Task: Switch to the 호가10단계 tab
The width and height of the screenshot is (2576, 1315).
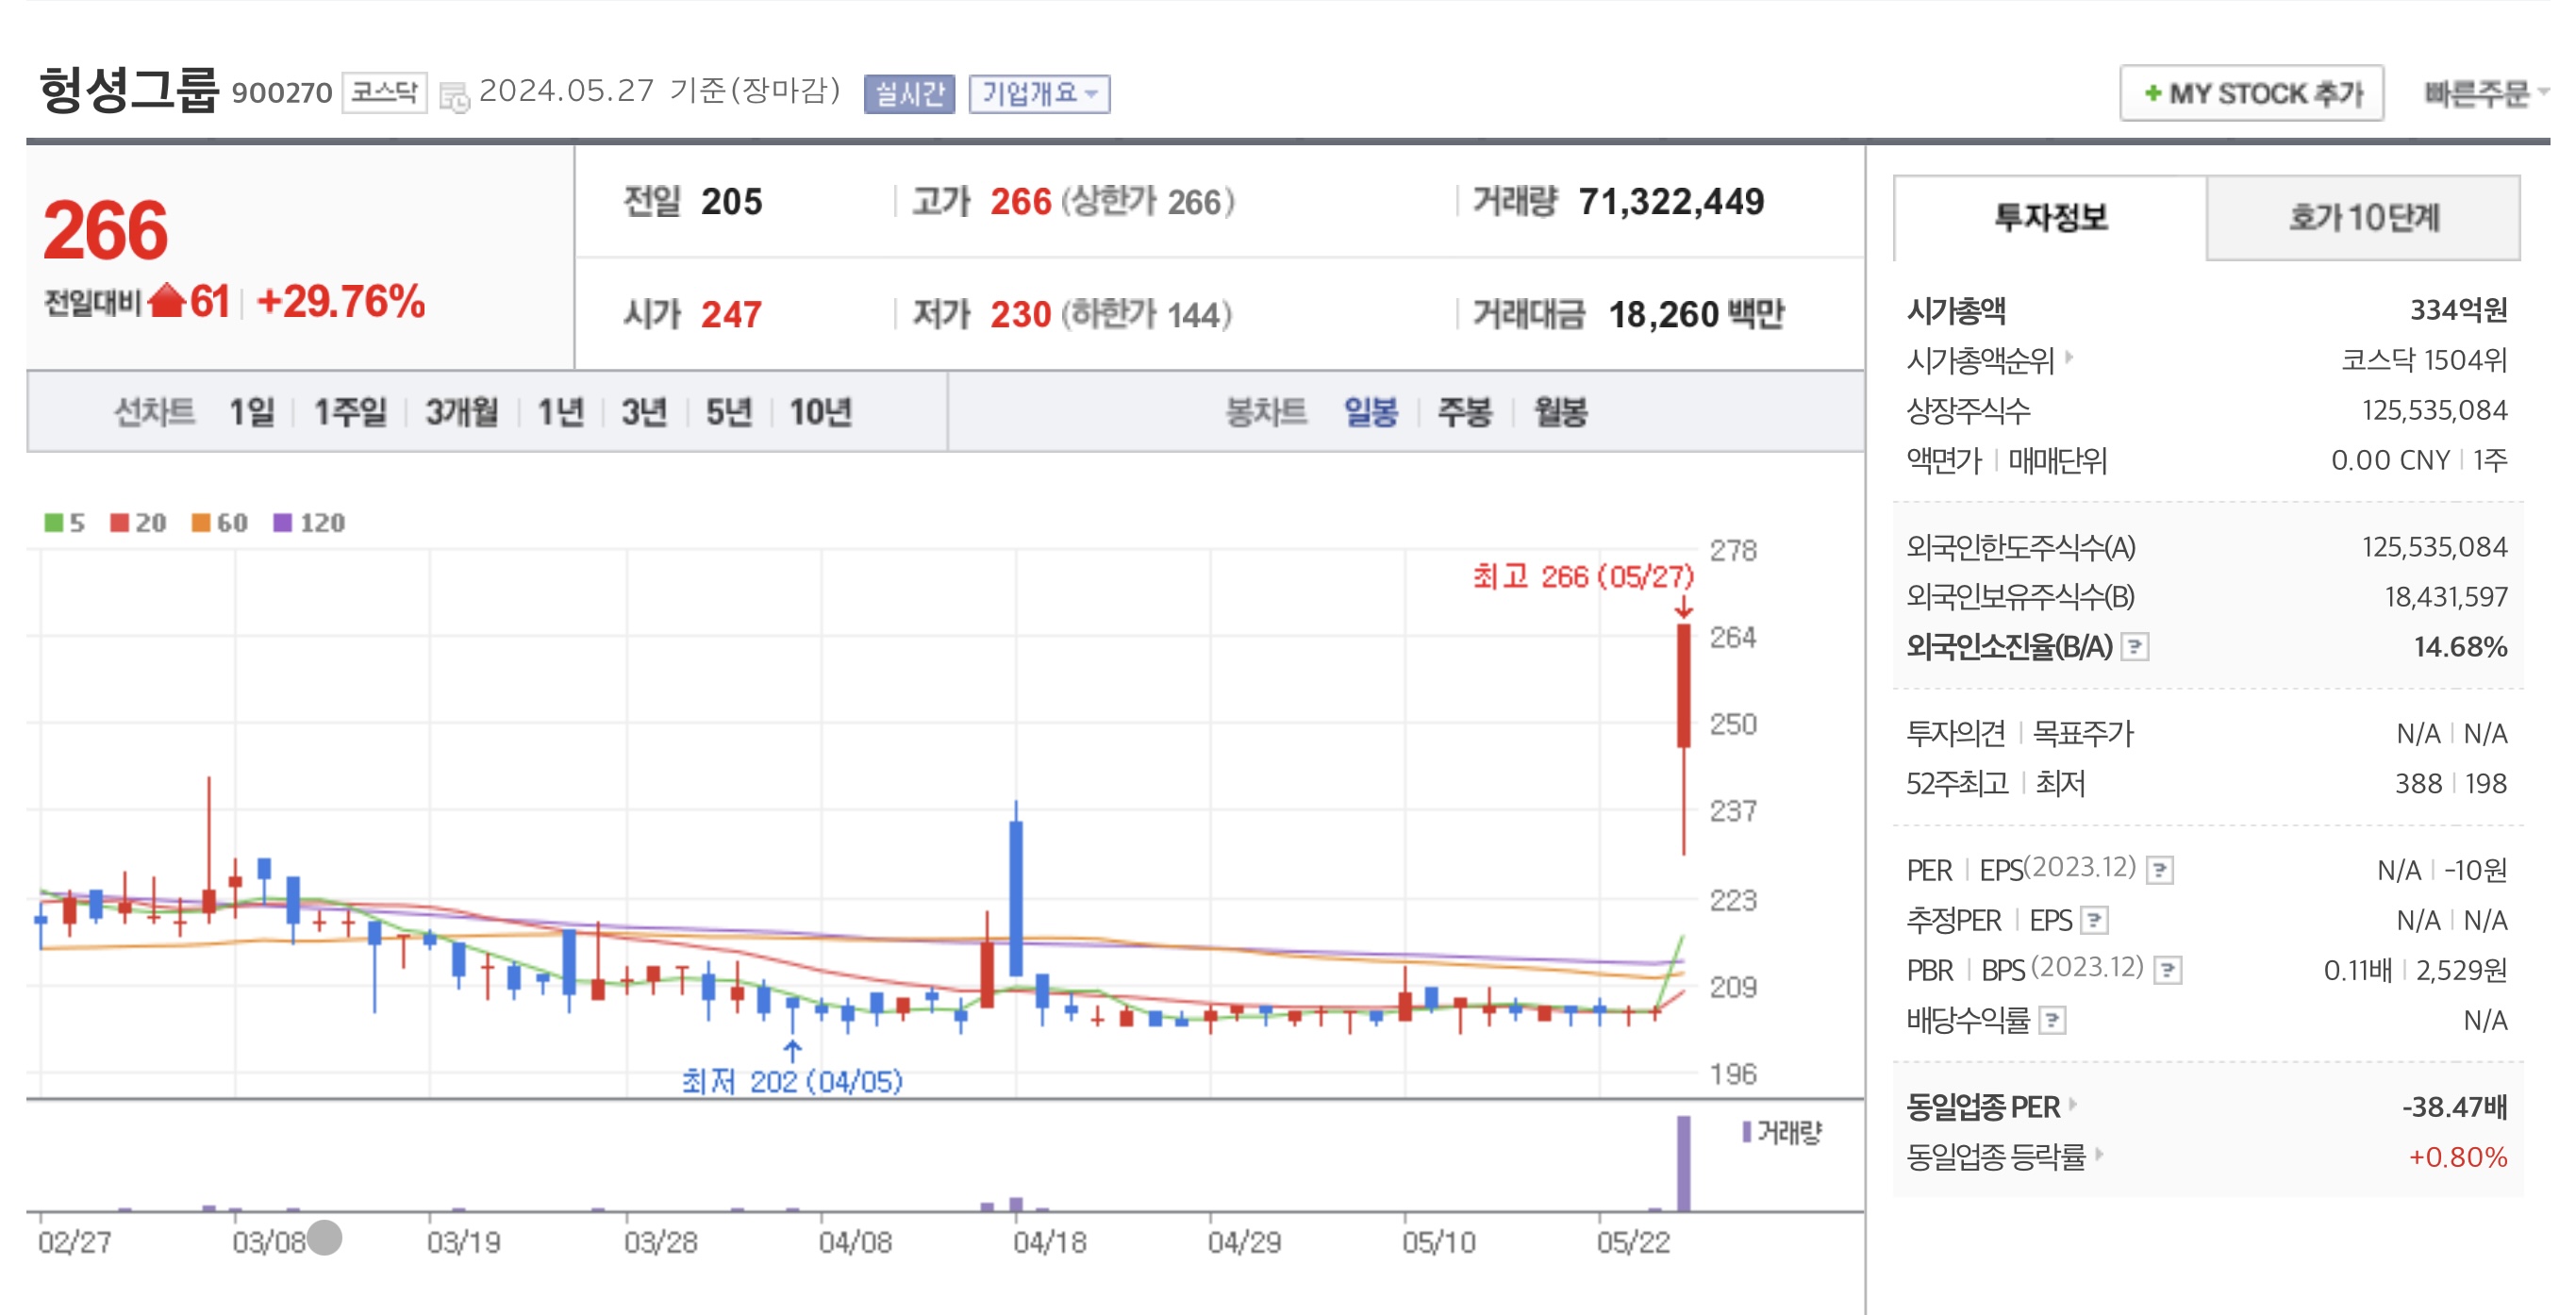Action: tap(2363, 217)
